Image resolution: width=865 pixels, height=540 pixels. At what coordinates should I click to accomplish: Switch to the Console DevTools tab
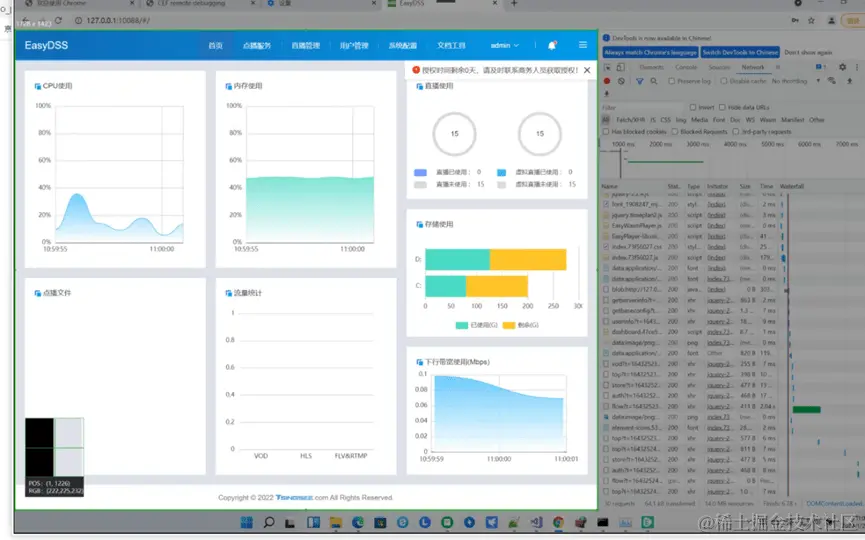click(686, 67)
